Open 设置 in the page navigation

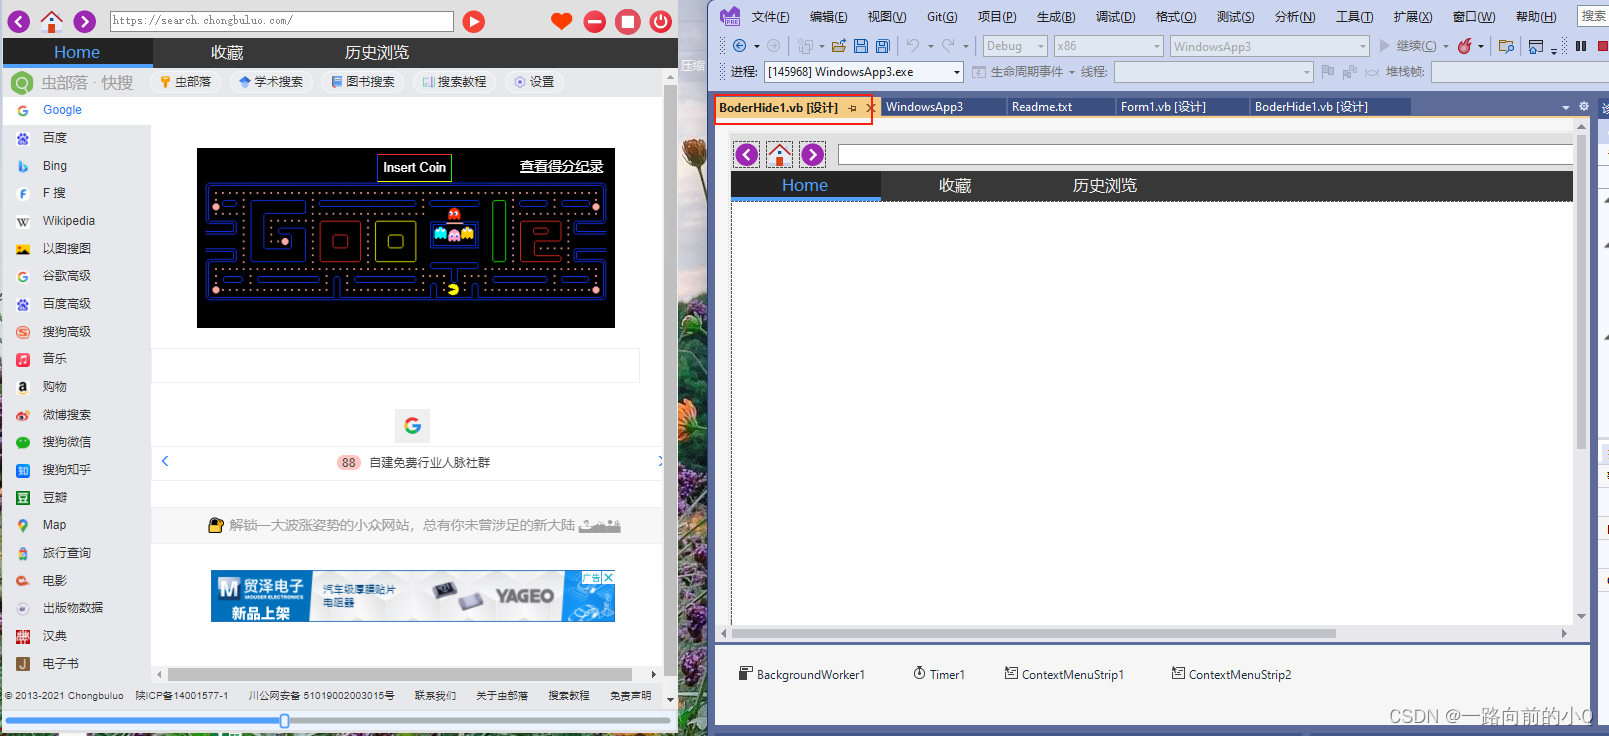(x=534, y=82)
